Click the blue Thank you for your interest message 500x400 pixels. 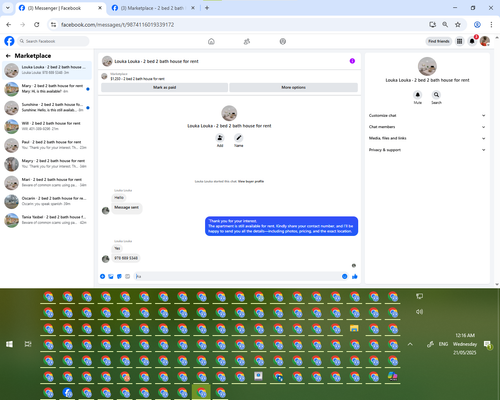tap(281, 226)
